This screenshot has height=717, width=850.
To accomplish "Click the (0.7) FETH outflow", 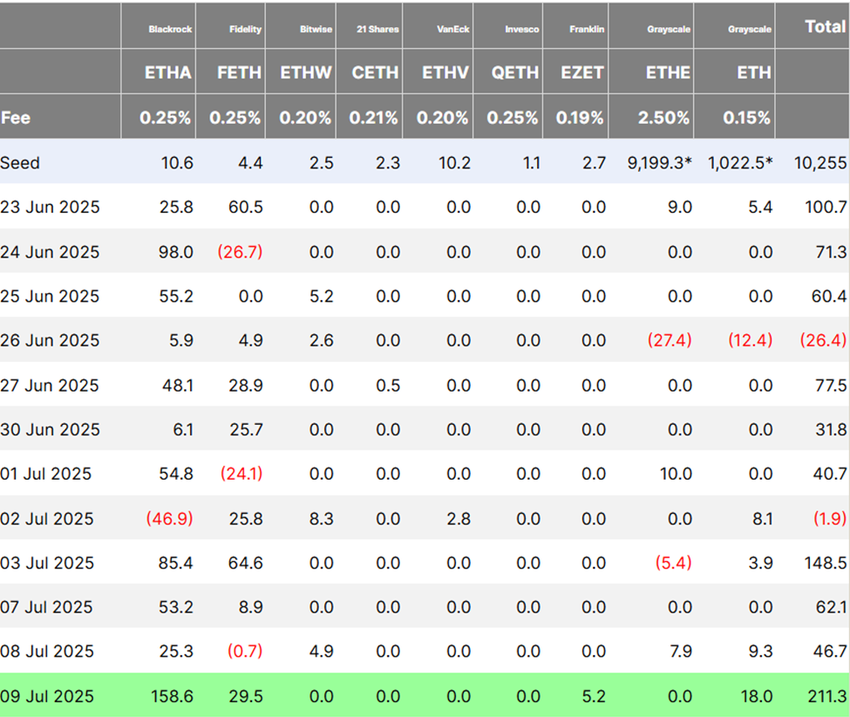I will [x=245, y=651].
